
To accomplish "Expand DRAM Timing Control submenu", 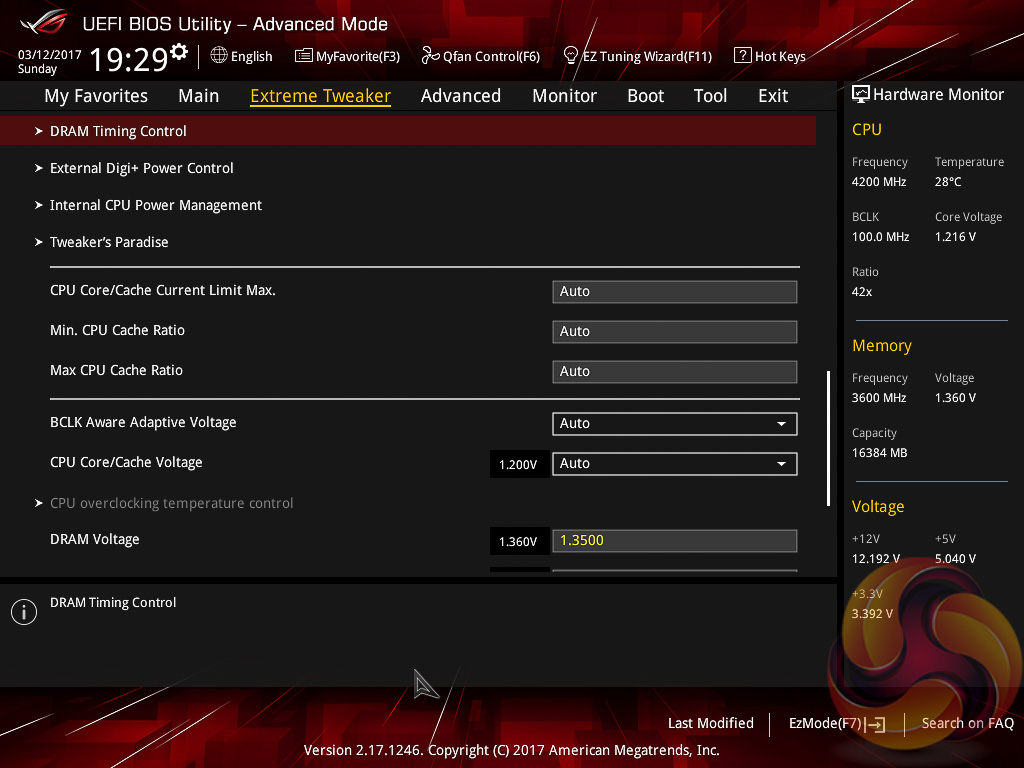I will click(408, 131).
